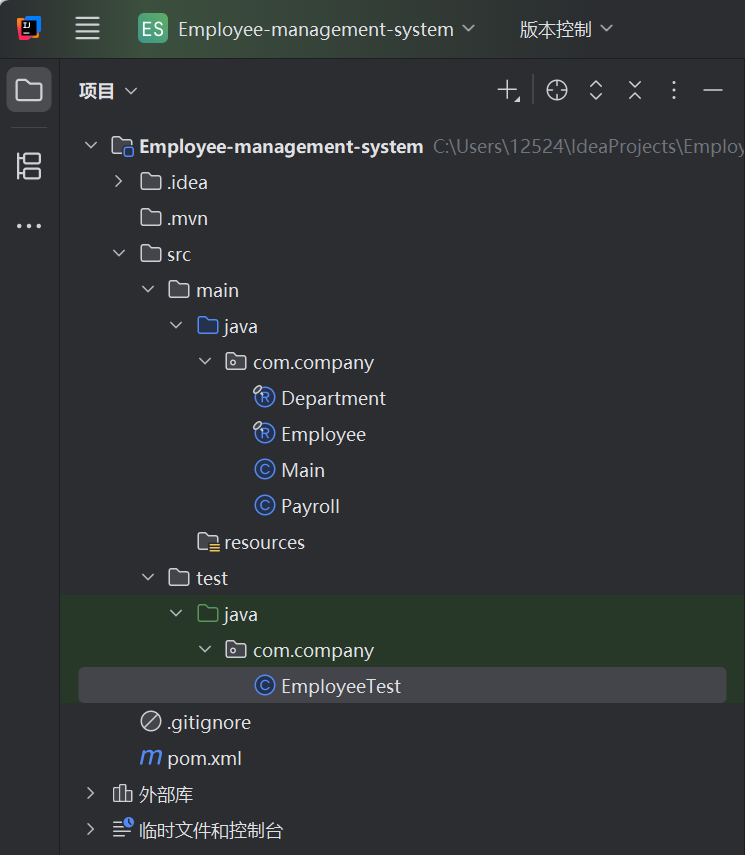Viewport: 745px width, 855px height.
Task: Open project panel options three-dot menu
Action: point(674,90)
